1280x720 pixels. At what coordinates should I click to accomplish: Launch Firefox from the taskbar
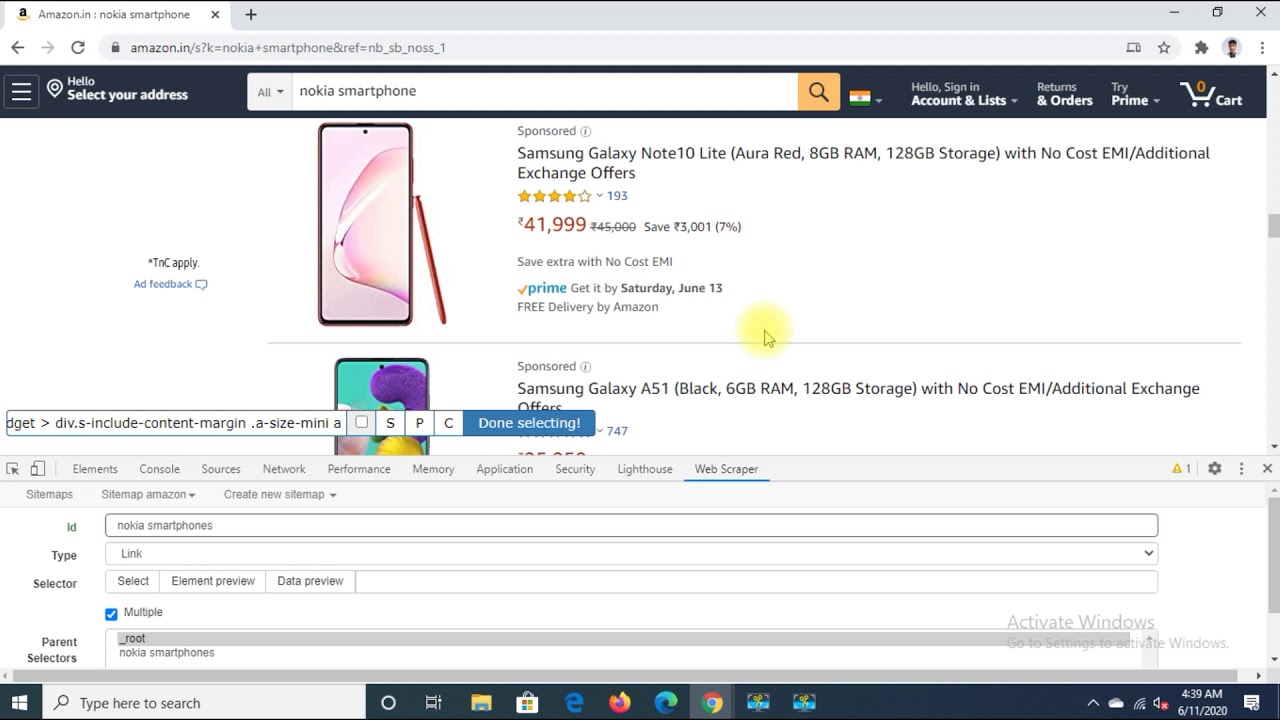[x=620, y=703]
